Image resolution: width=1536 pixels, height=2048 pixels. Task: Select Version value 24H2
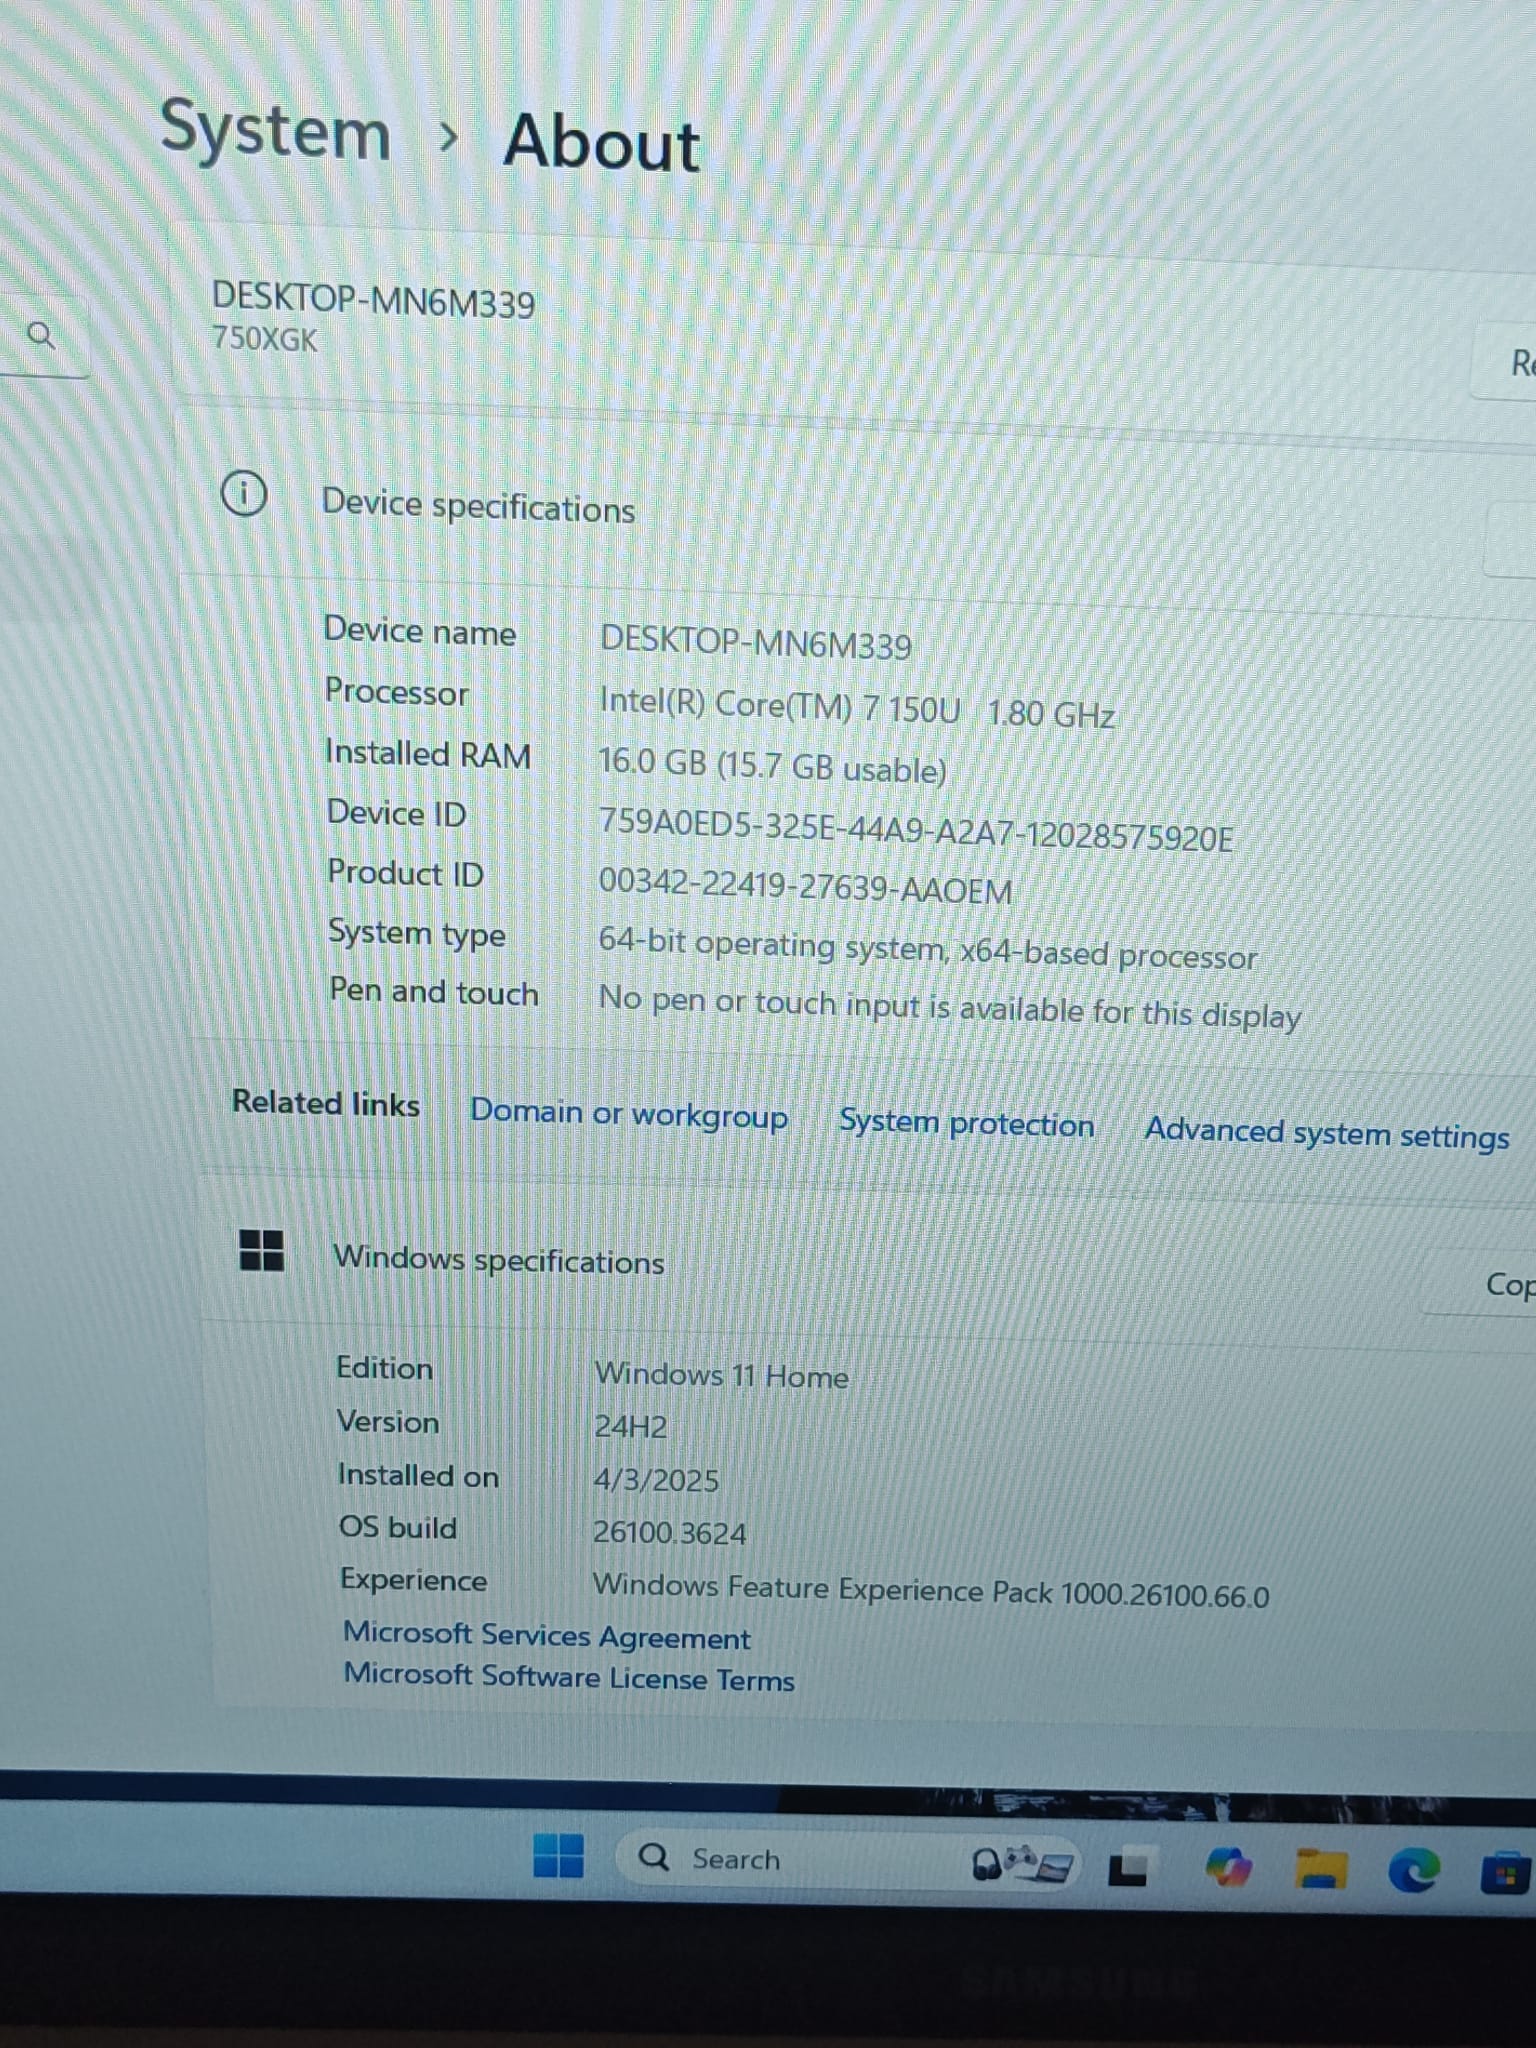630,1427
